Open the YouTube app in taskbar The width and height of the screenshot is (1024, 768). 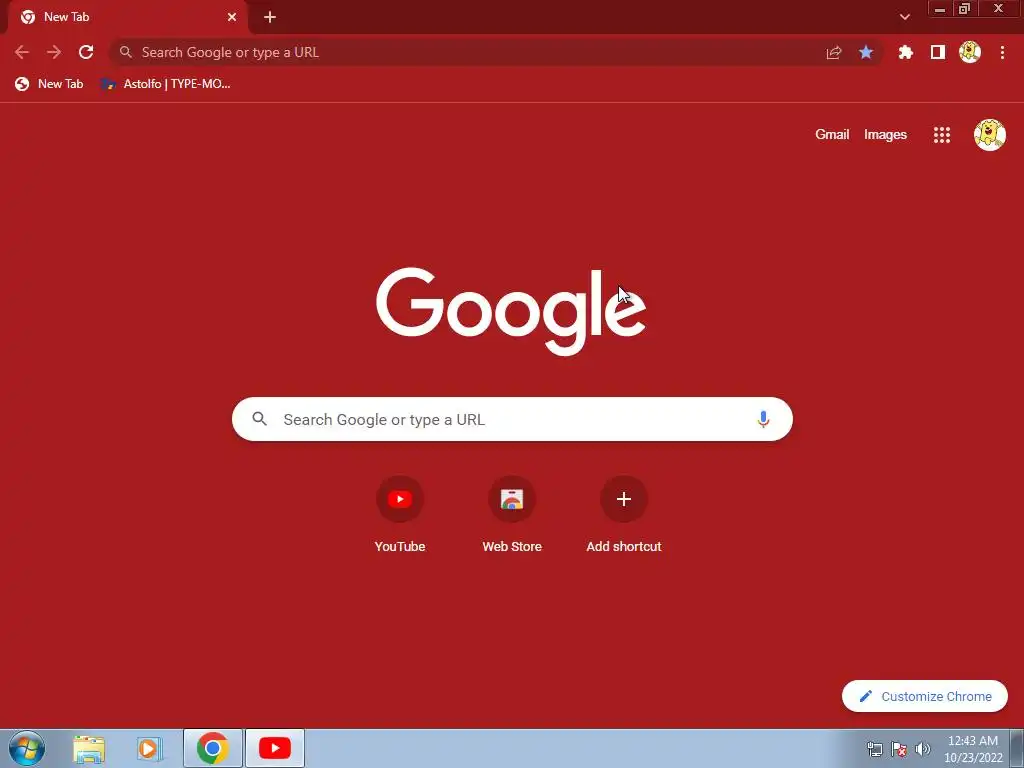coord(275,748)
